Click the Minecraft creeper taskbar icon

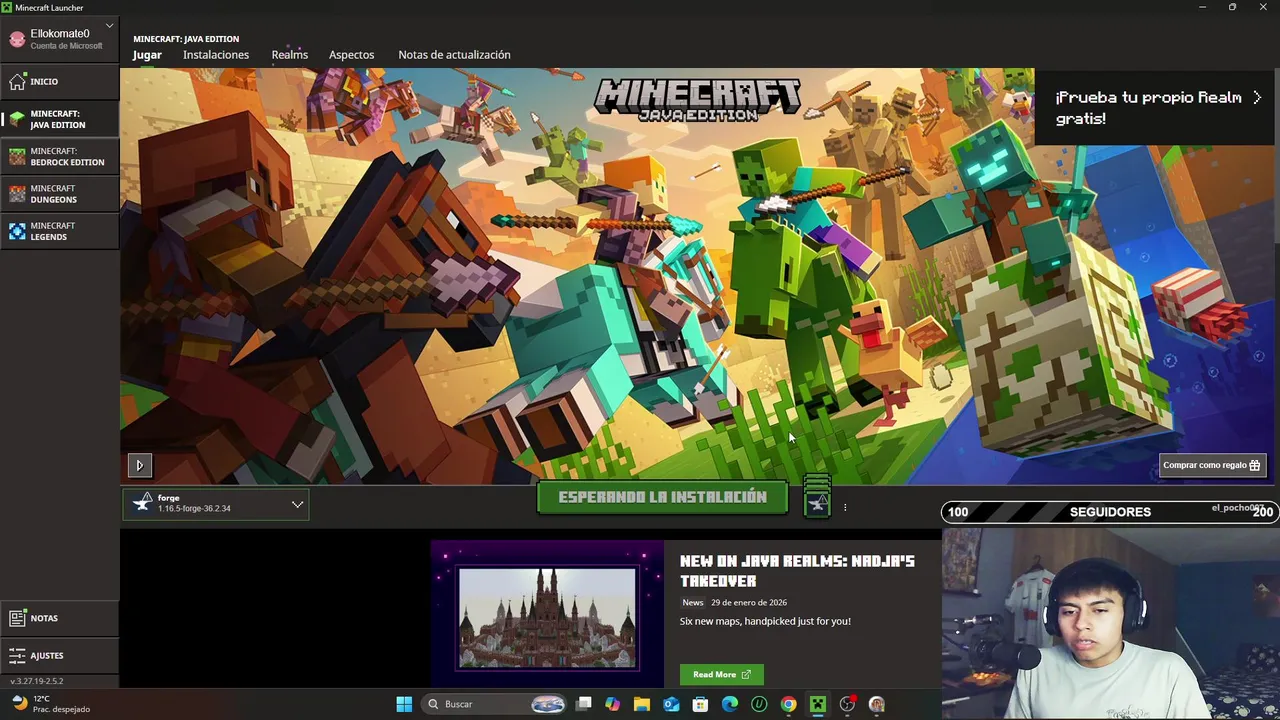click(818, 704)
